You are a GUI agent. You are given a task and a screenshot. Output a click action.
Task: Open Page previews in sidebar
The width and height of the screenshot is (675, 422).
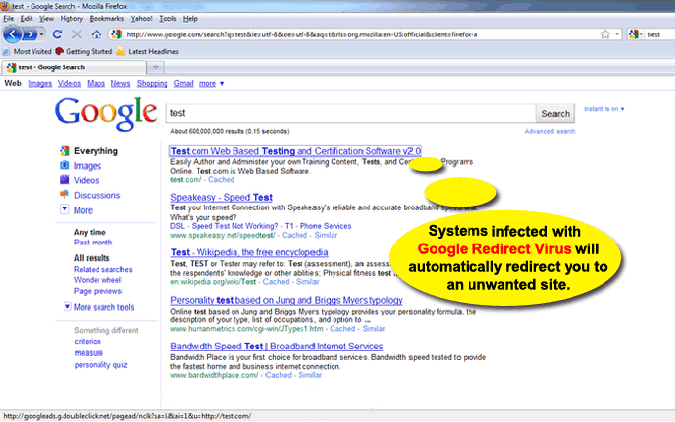pos(98,291)
